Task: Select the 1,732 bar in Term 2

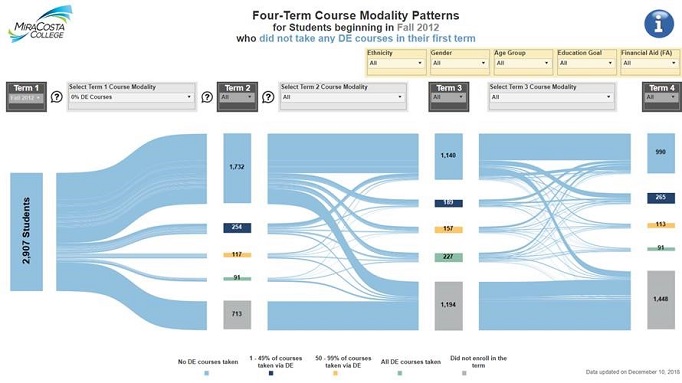Action: pos(237,168)
